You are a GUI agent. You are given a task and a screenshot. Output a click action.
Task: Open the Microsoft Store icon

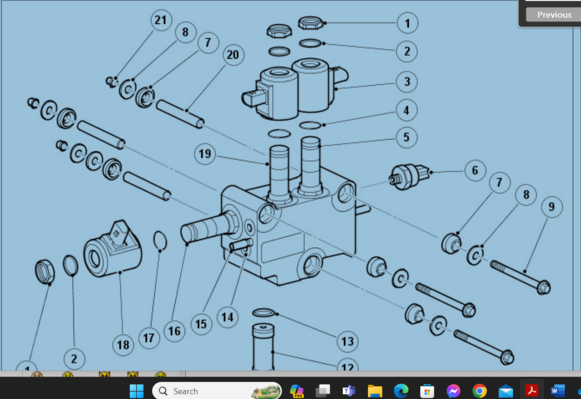pyautogui.click(x=427, y=391)
